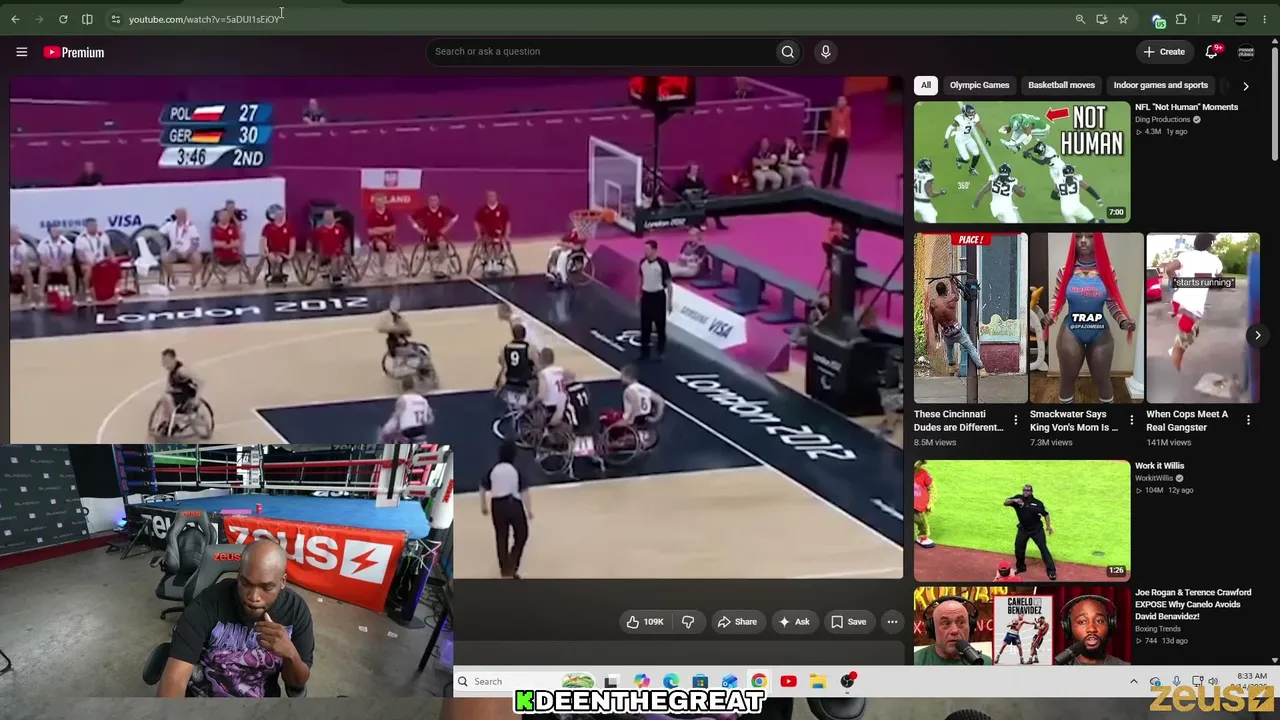
Task: Open options for These Cincinnati Dudes short
Action: pyautogui.click(x=1016, y=420)
